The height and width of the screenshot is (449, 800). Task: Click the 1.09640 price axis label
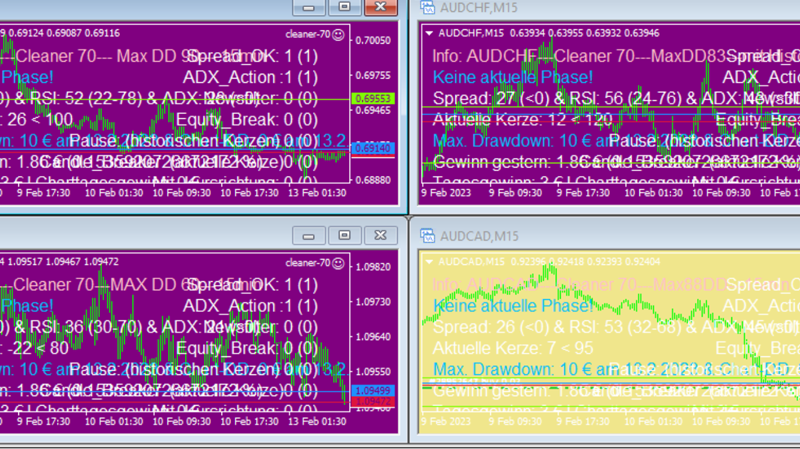(x=373, y=337)
